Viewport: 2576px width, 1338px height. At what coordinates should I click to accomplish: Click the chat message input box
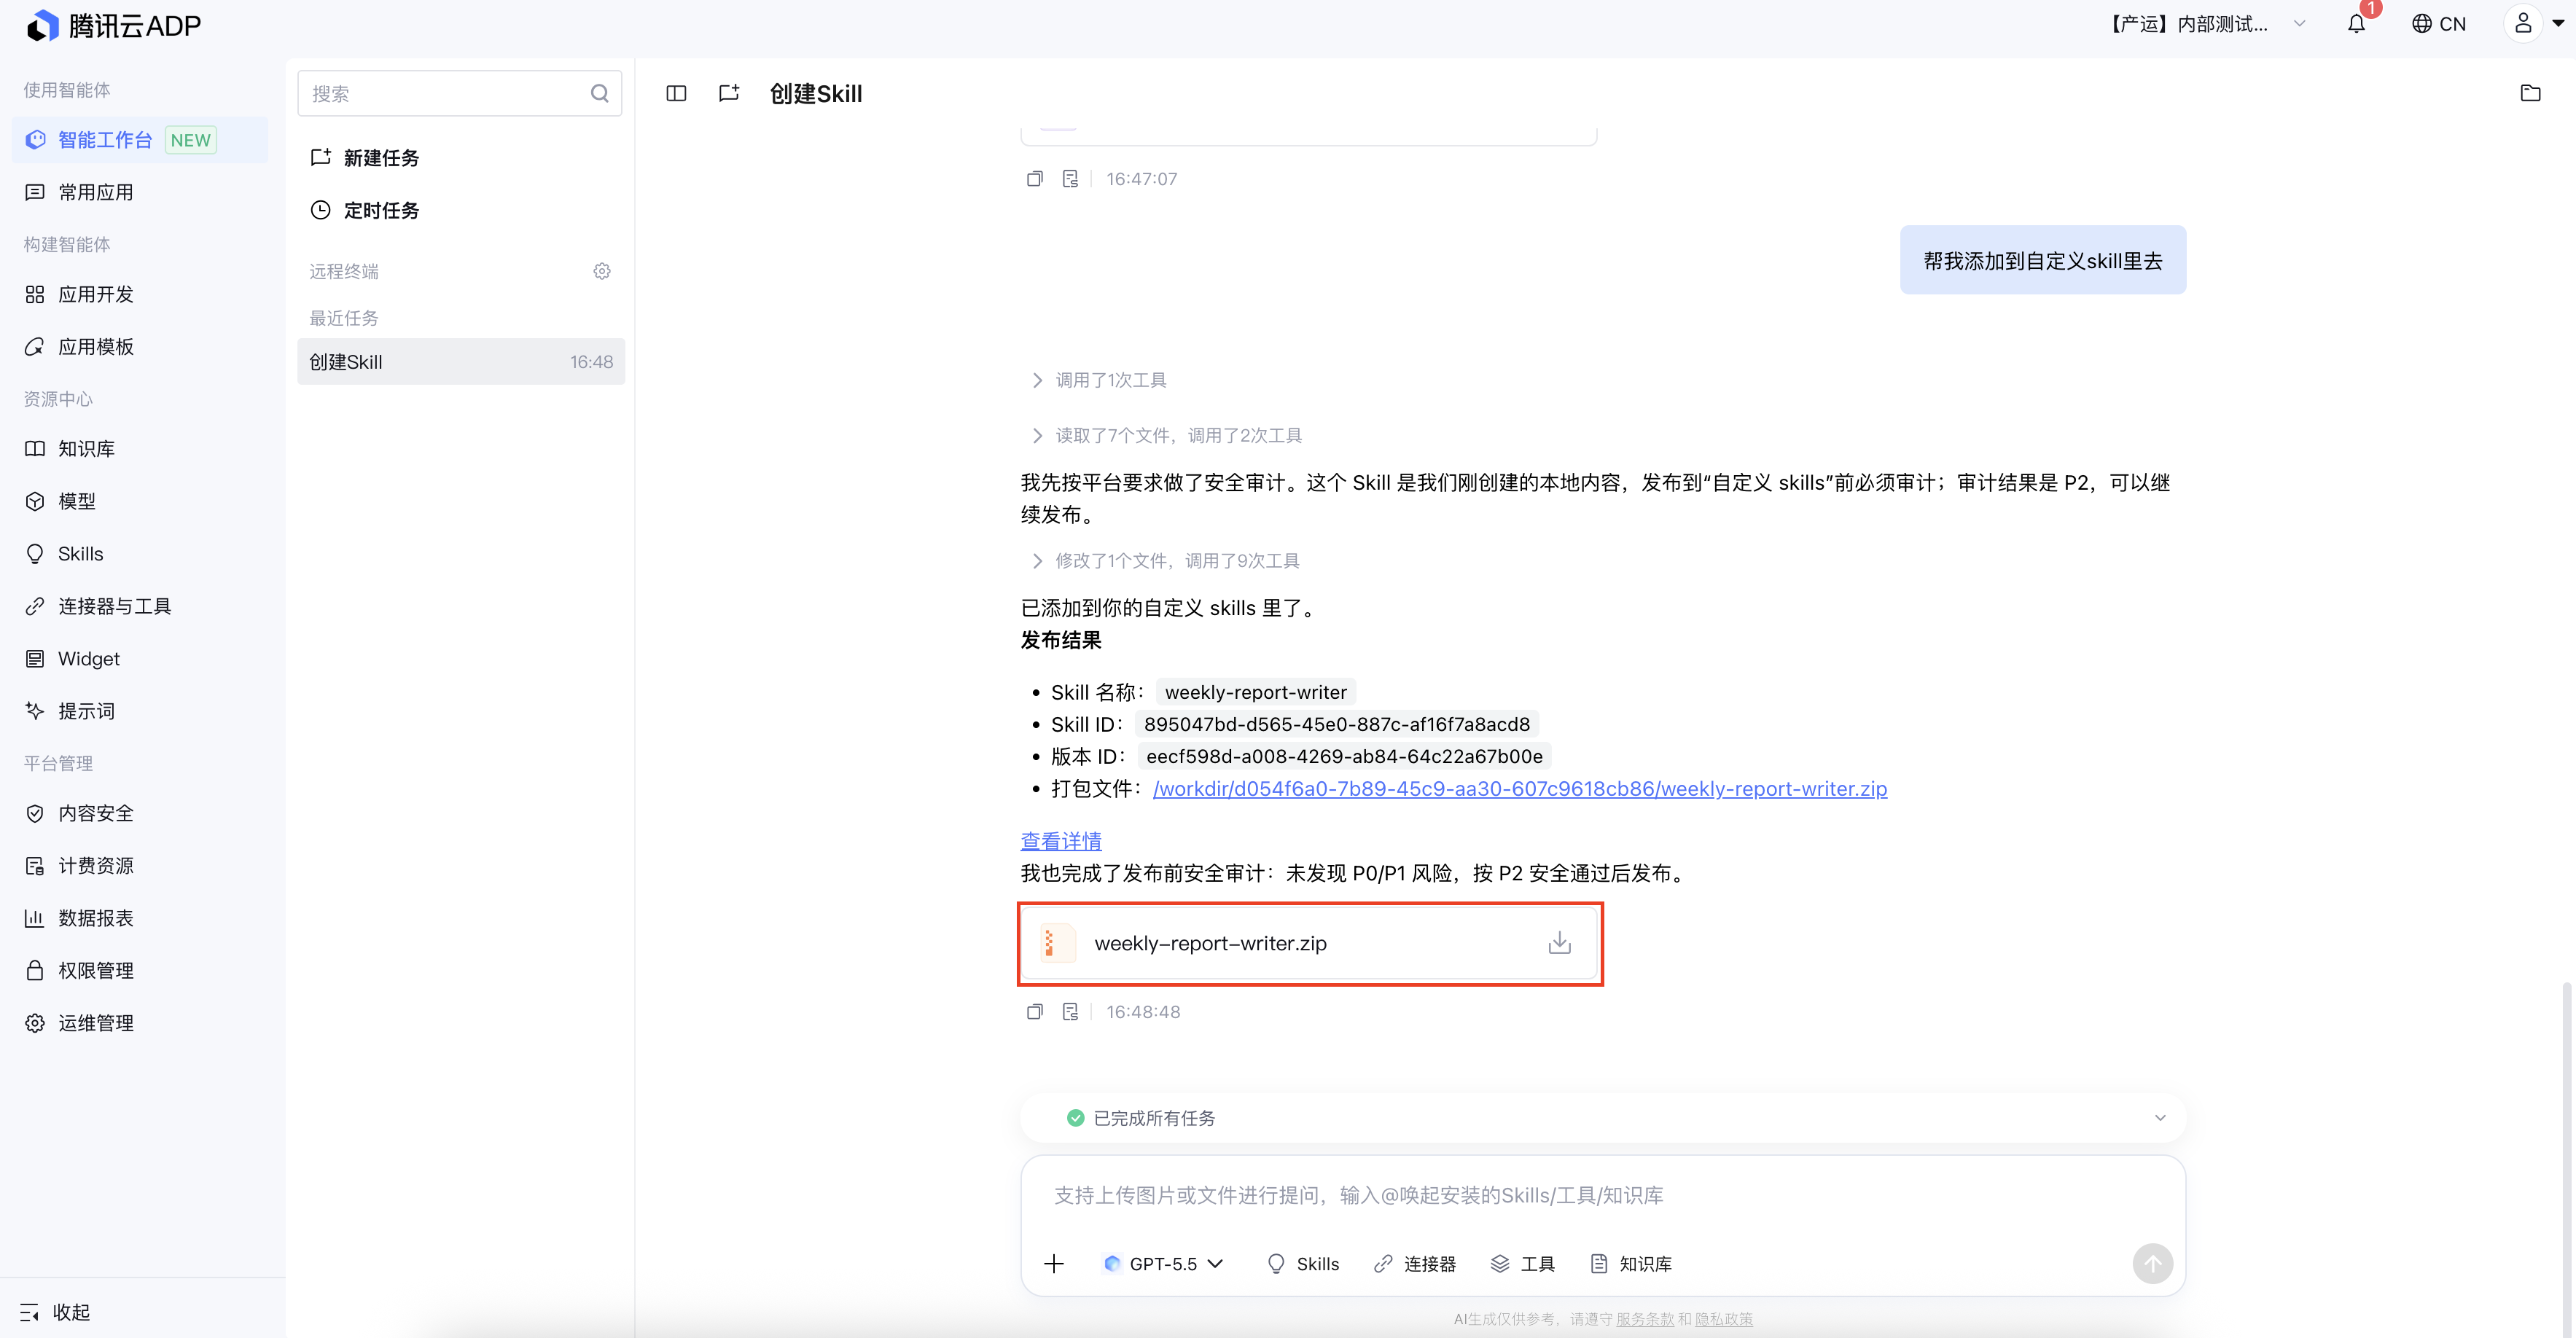1603,1196
